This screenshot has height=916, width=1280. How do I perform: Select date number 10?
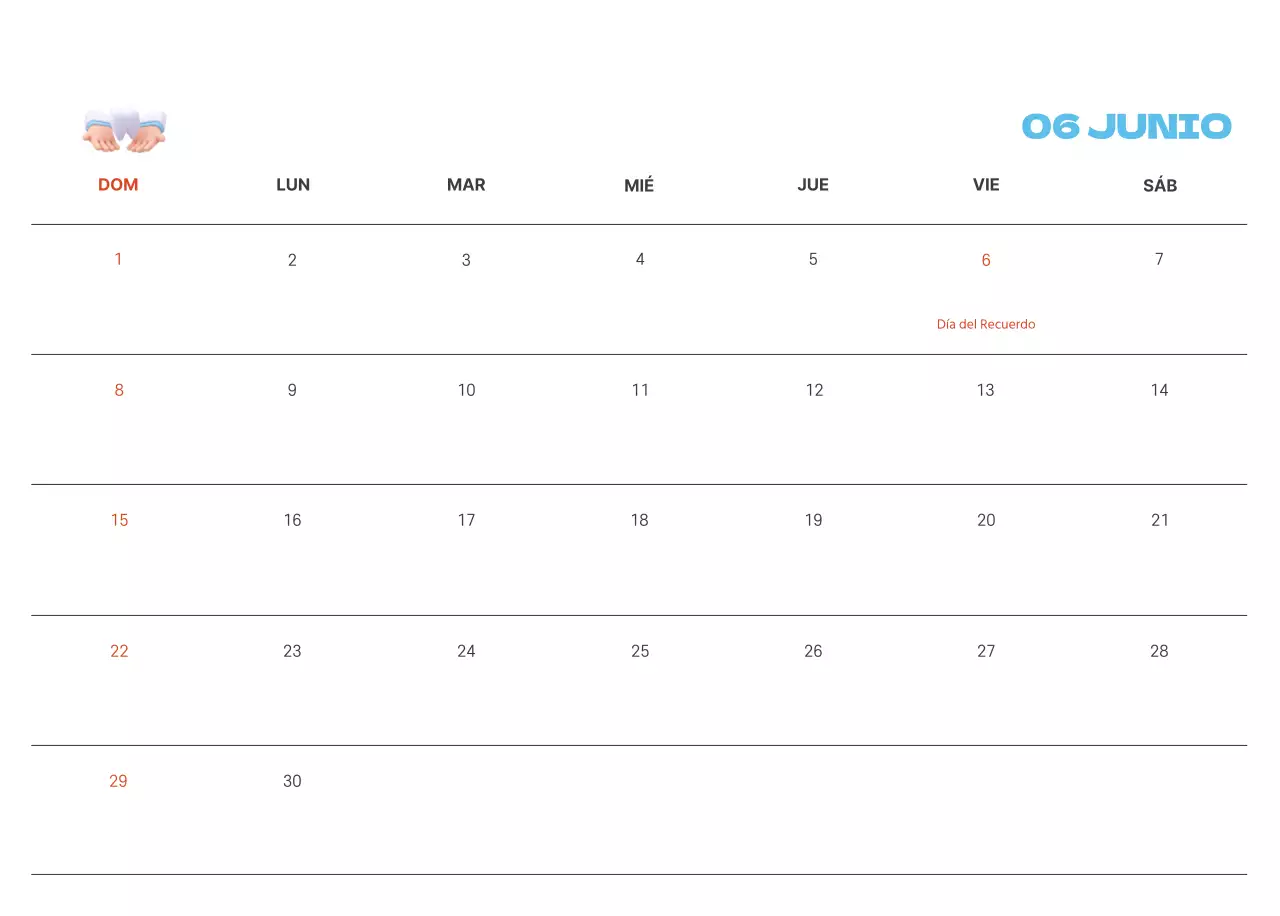(x=466, y=390)
